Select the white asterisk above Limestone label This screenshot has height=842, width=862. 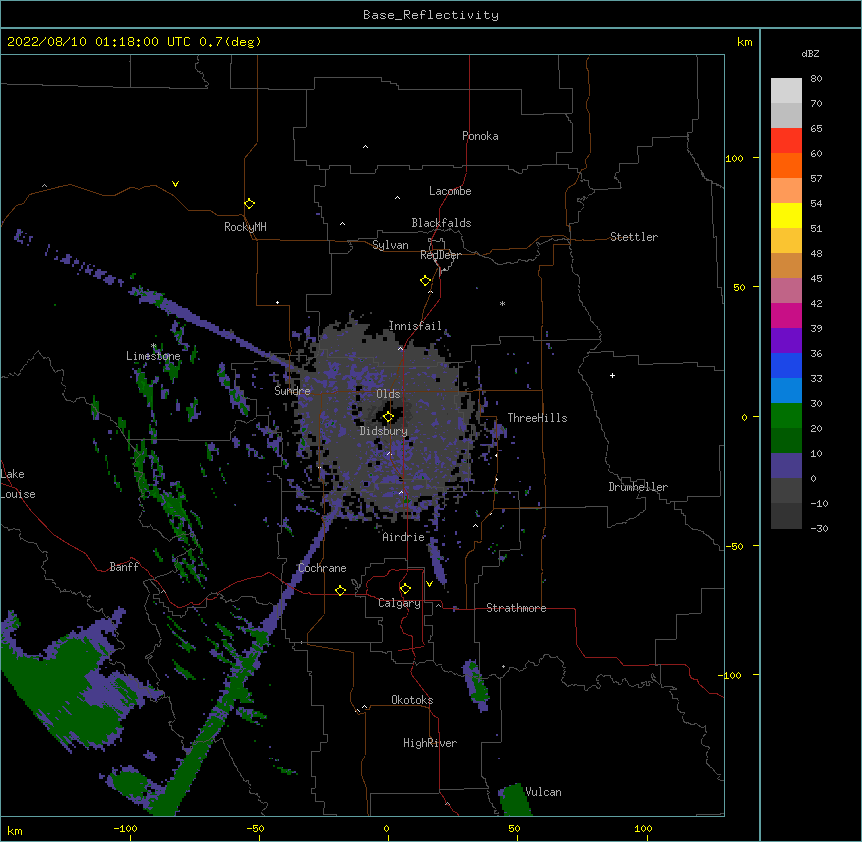point(154,346)
